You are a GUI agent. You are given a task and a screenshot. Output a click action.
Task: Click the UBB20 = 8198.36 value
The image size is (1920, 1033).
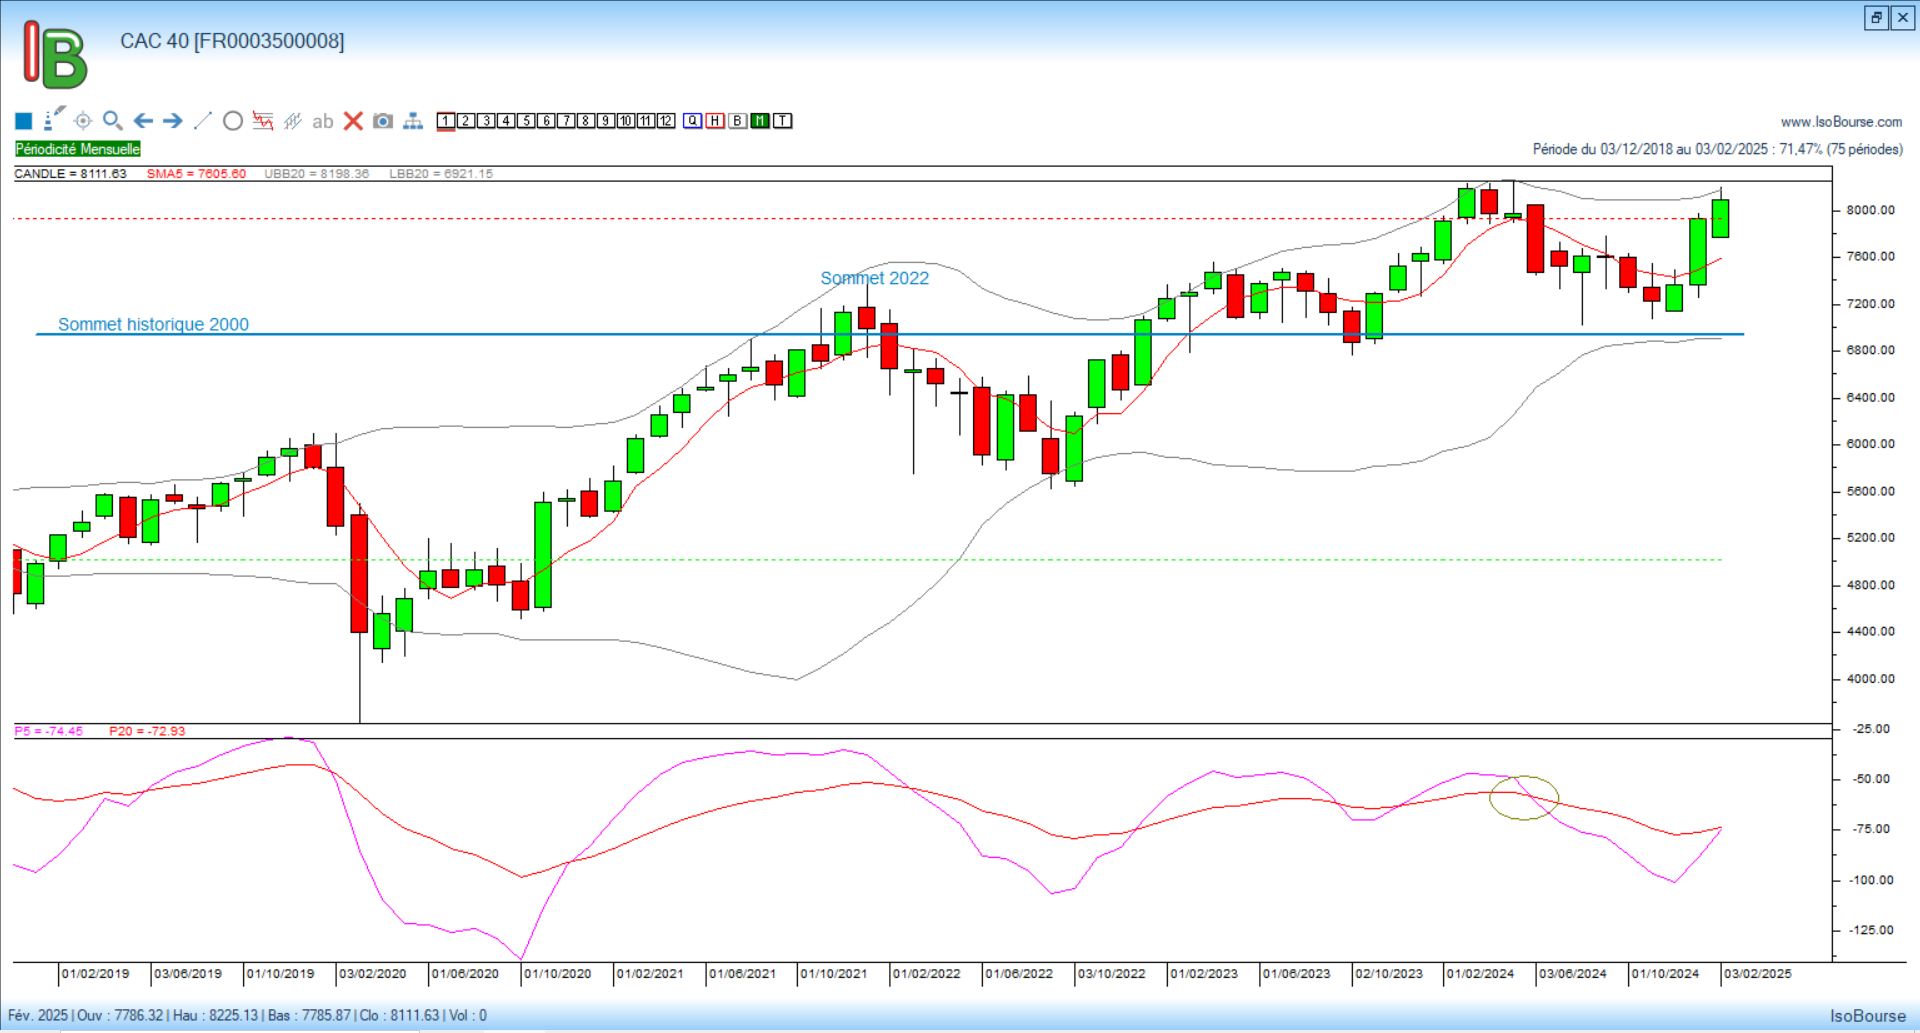316,173
